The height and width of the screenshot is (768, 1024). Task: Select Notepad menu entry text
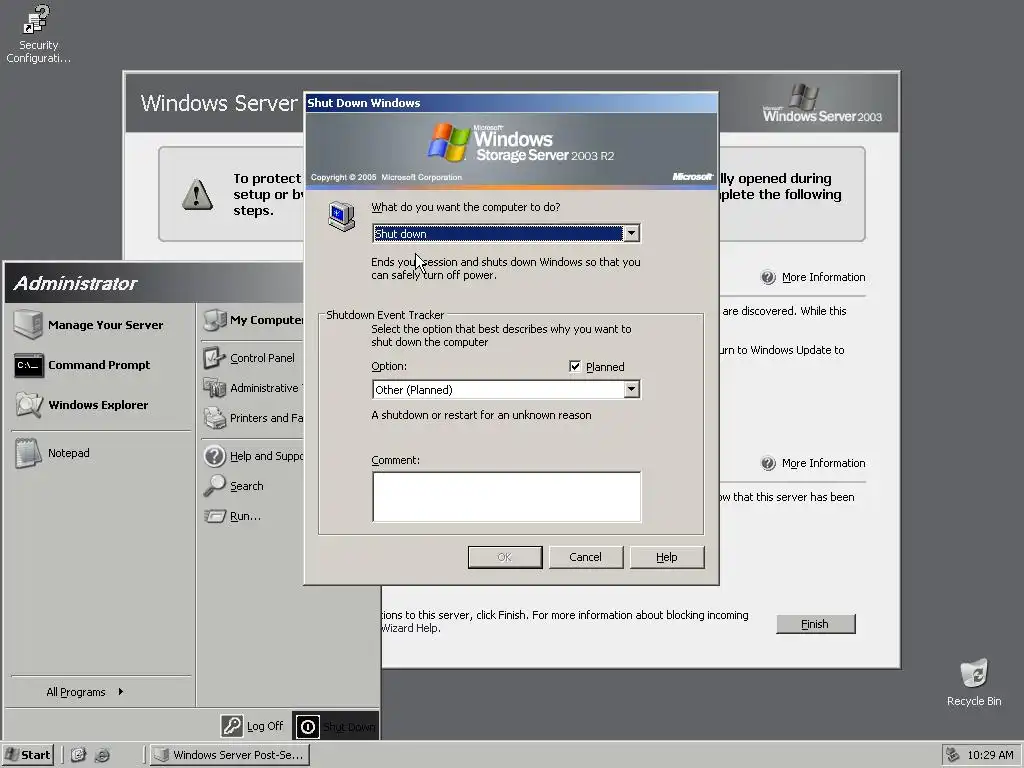click(69, 453)
